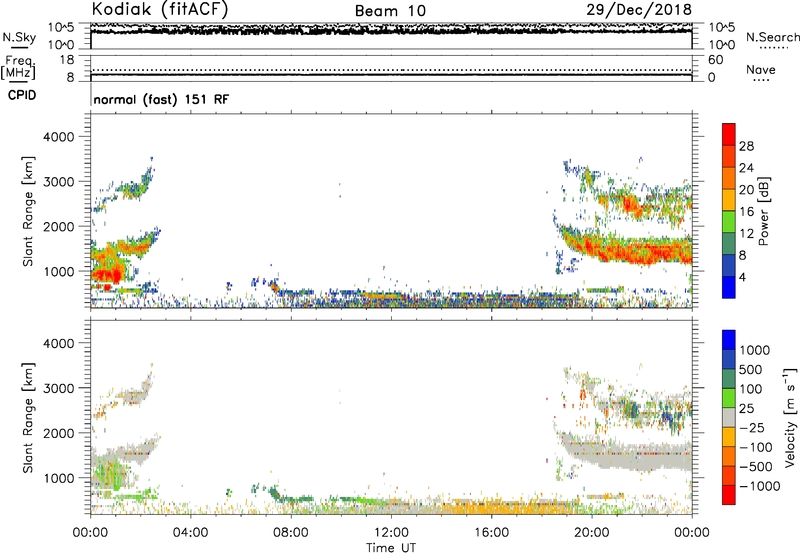Image resolution: width=800 pixels, height=554 pixels.
Task: Click the "Power [dB]" colorbar title
Action: (x=763, y=211)
